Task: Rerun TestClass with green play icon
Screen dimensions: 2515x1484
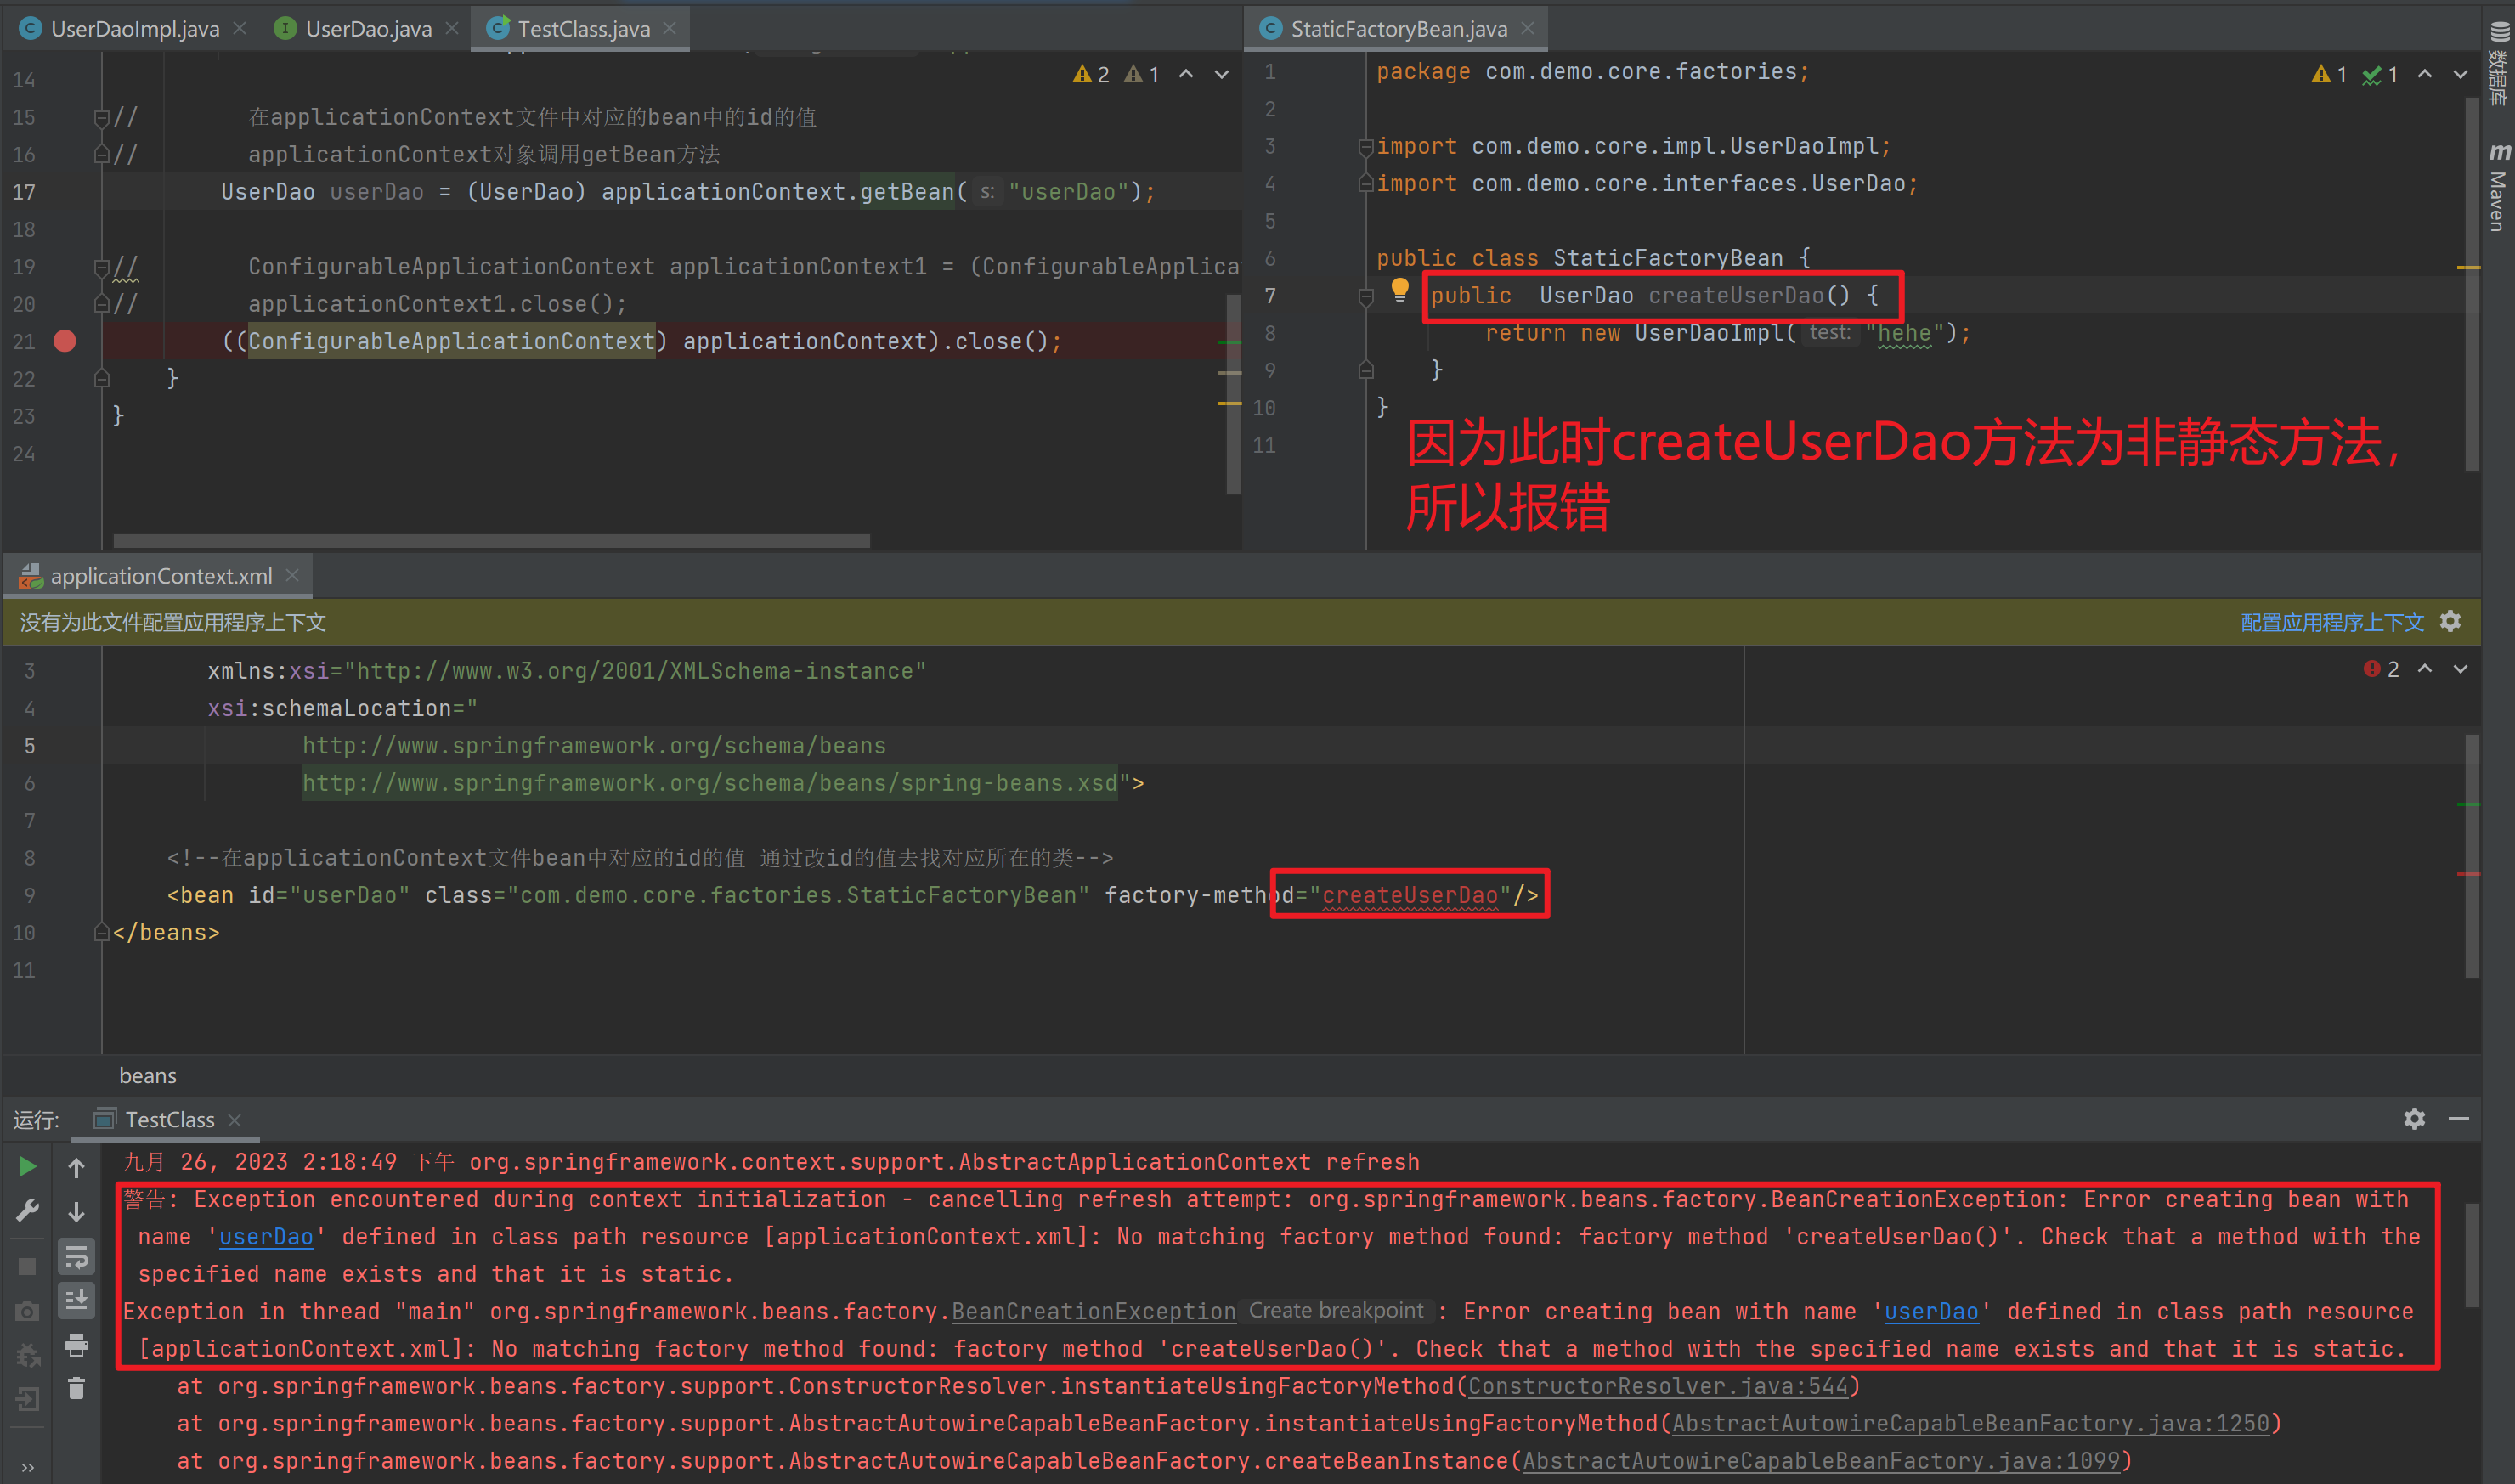Action: coord(27,1166)
